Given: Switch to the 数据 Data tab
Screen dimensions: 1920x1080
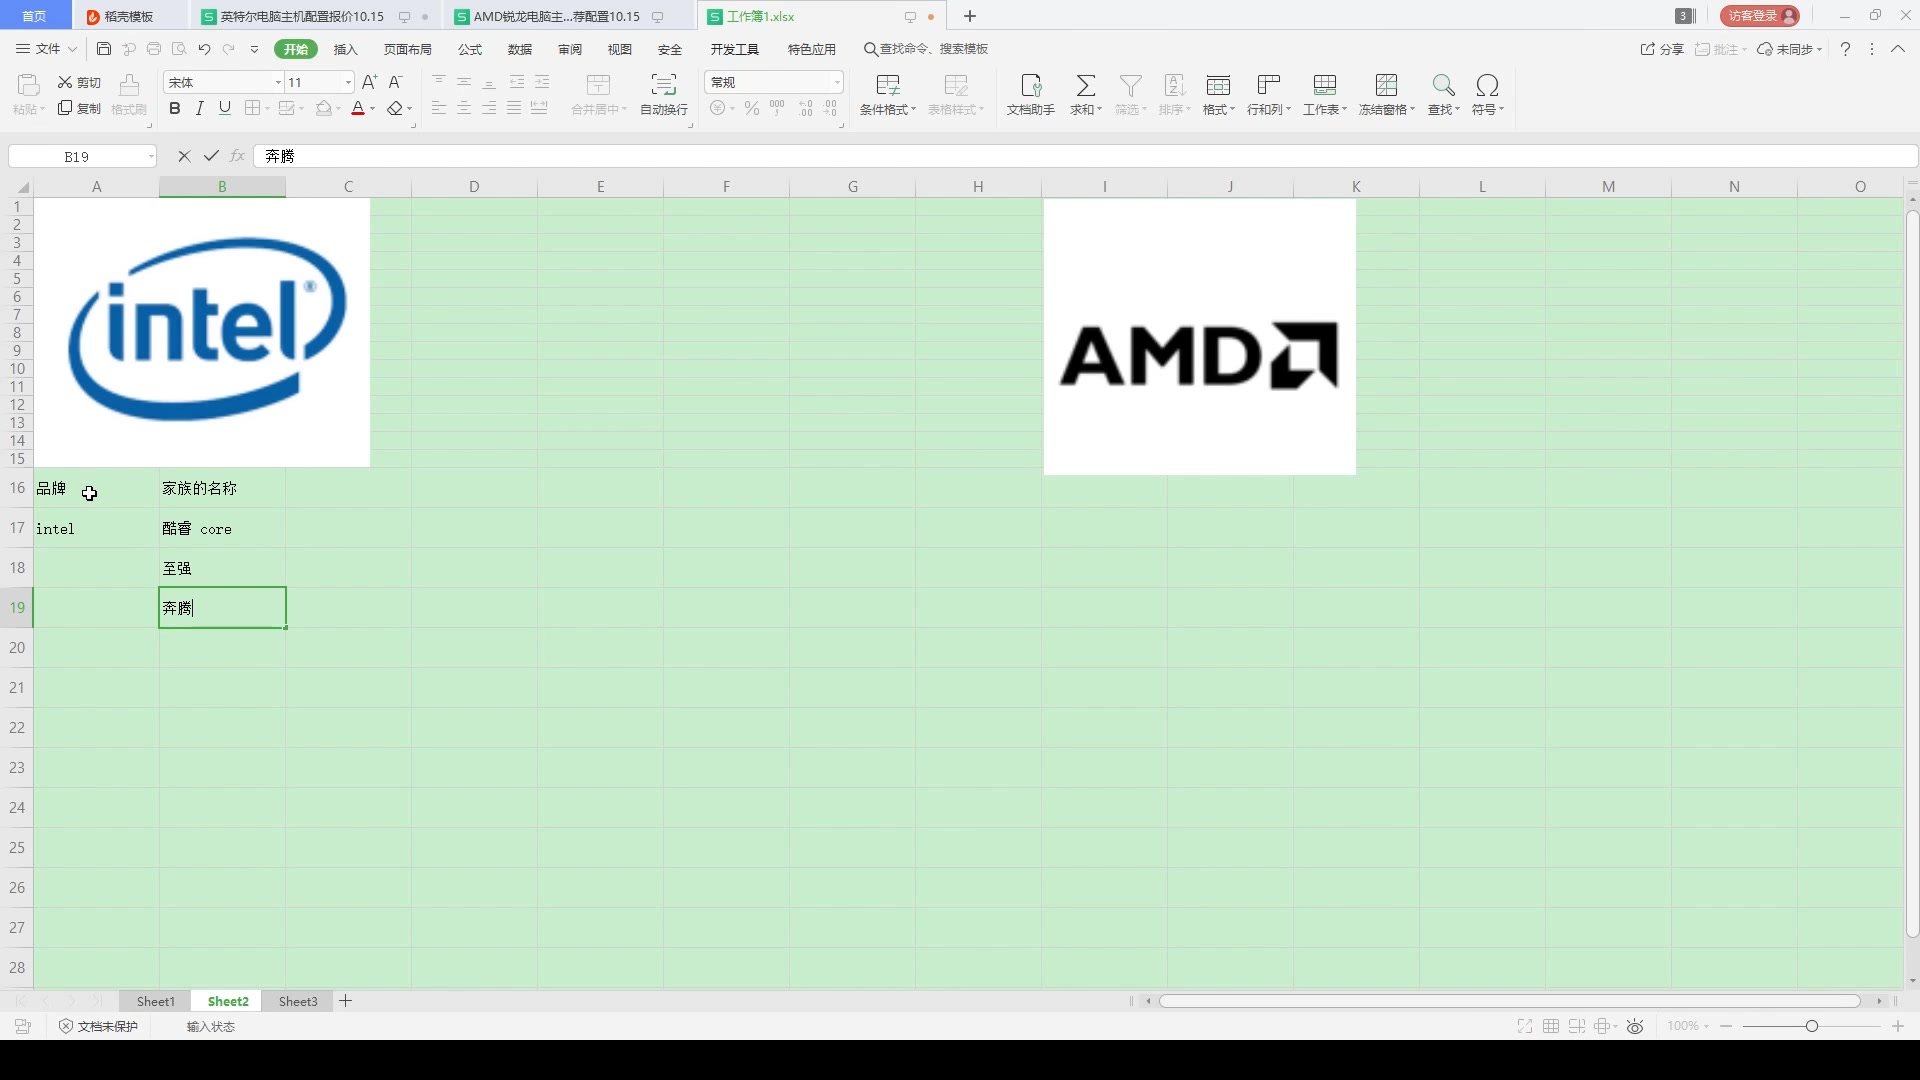Looking at the screenshot, I should [x=520, y=49].
